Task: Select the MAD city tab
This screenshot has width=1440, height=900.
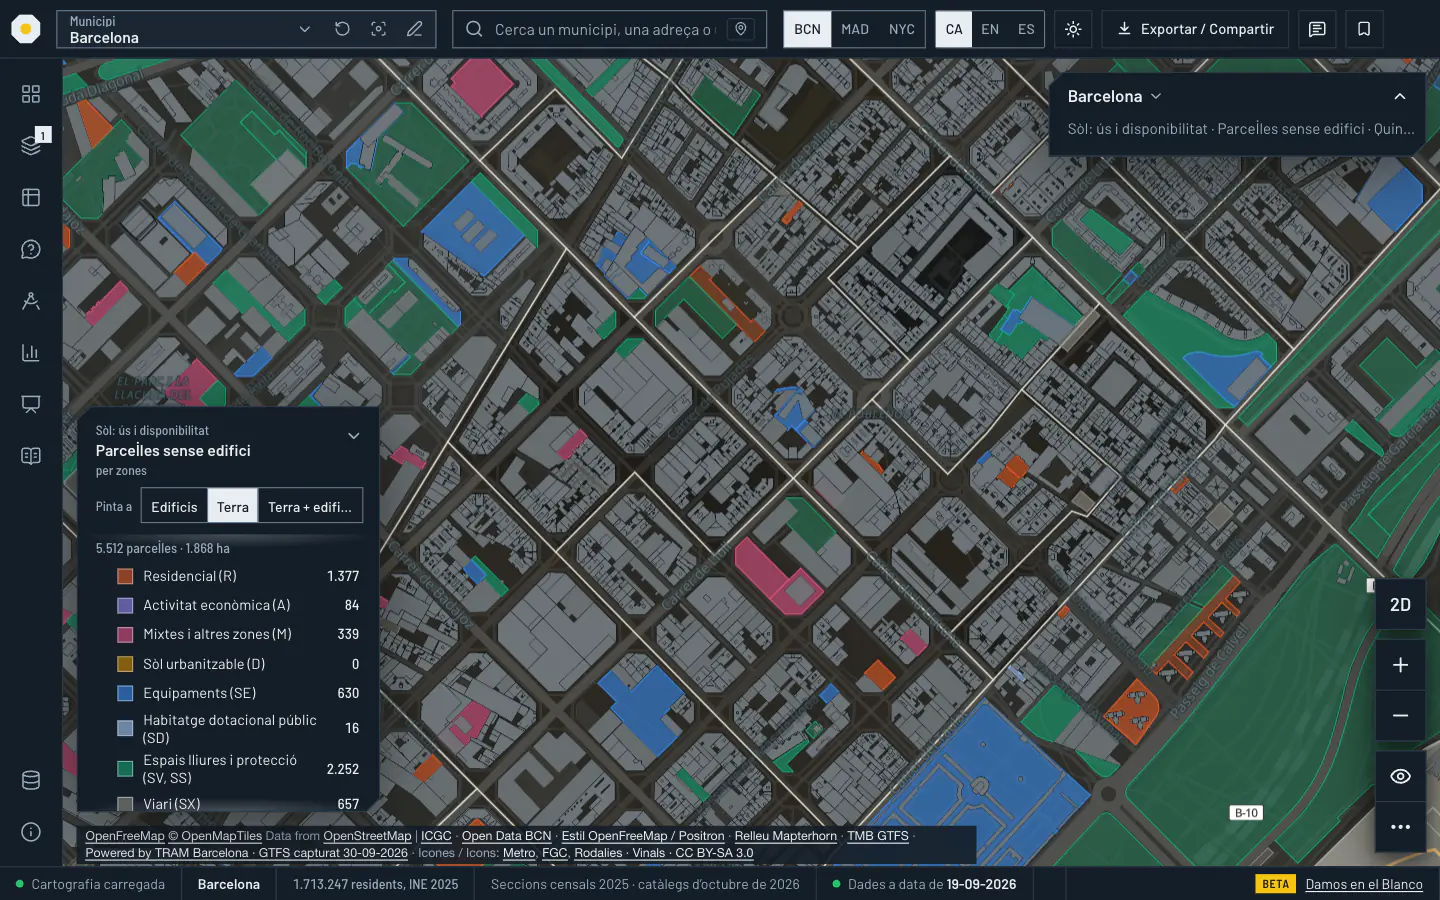Action: click(855, 29)
